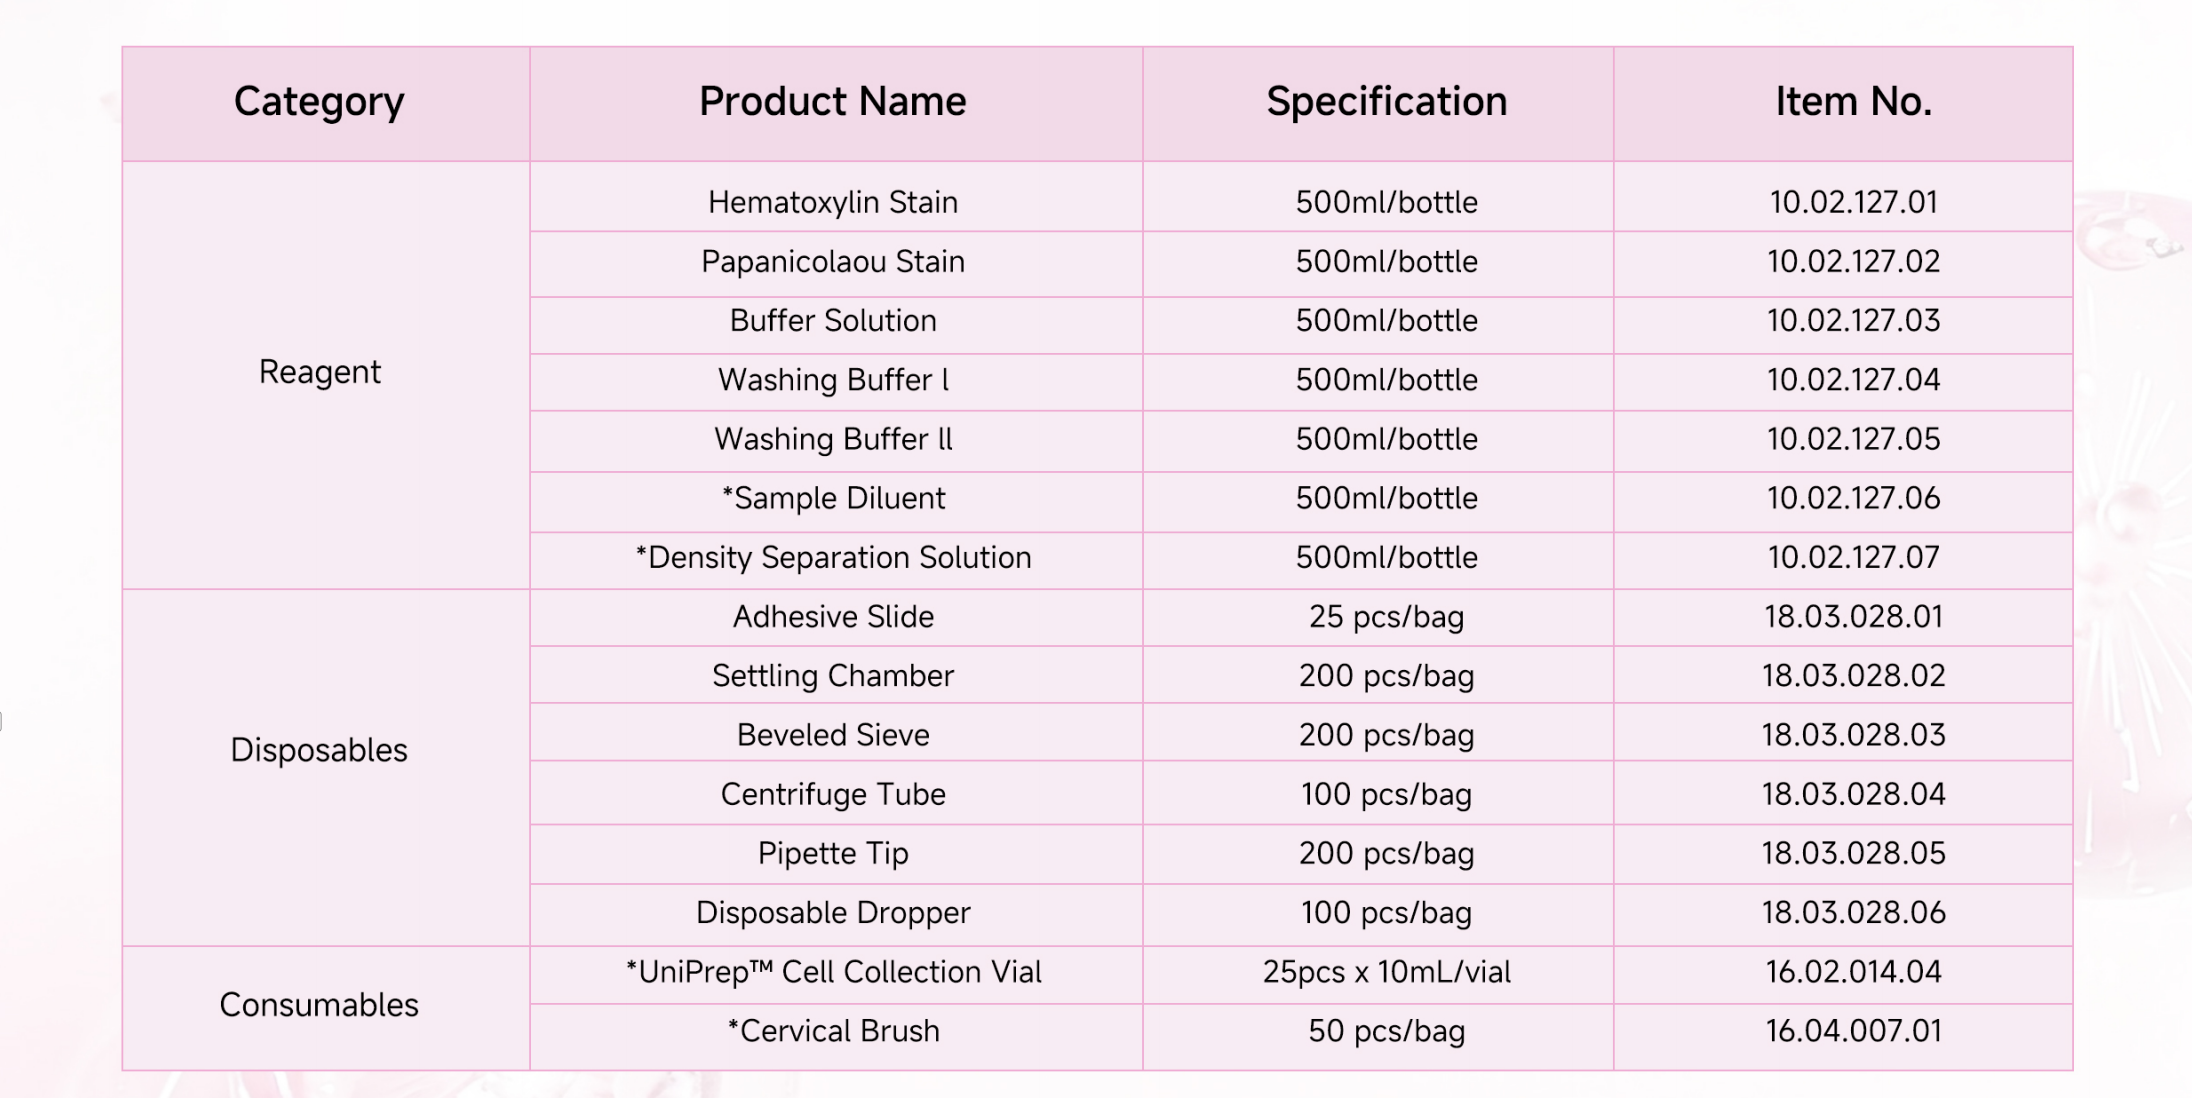Click the Papanicolaou Stain product cell
This screenshot has height=1098, width=2192.
(833, 262)
